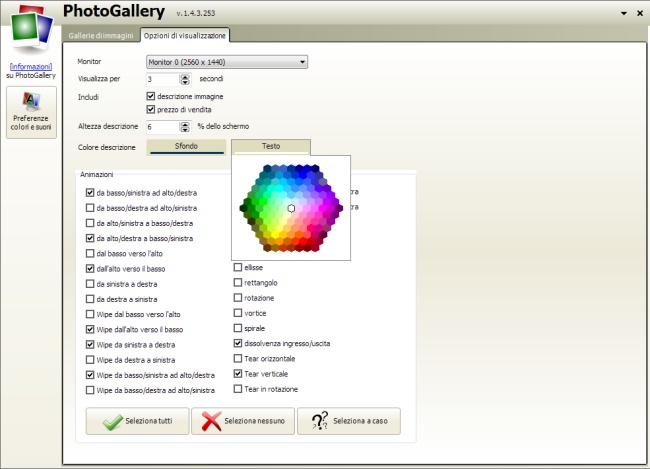Check Wipe dal basso verso l'alto
The height and width of the screenshot is (469, 650).
click(x=90, y=314)
